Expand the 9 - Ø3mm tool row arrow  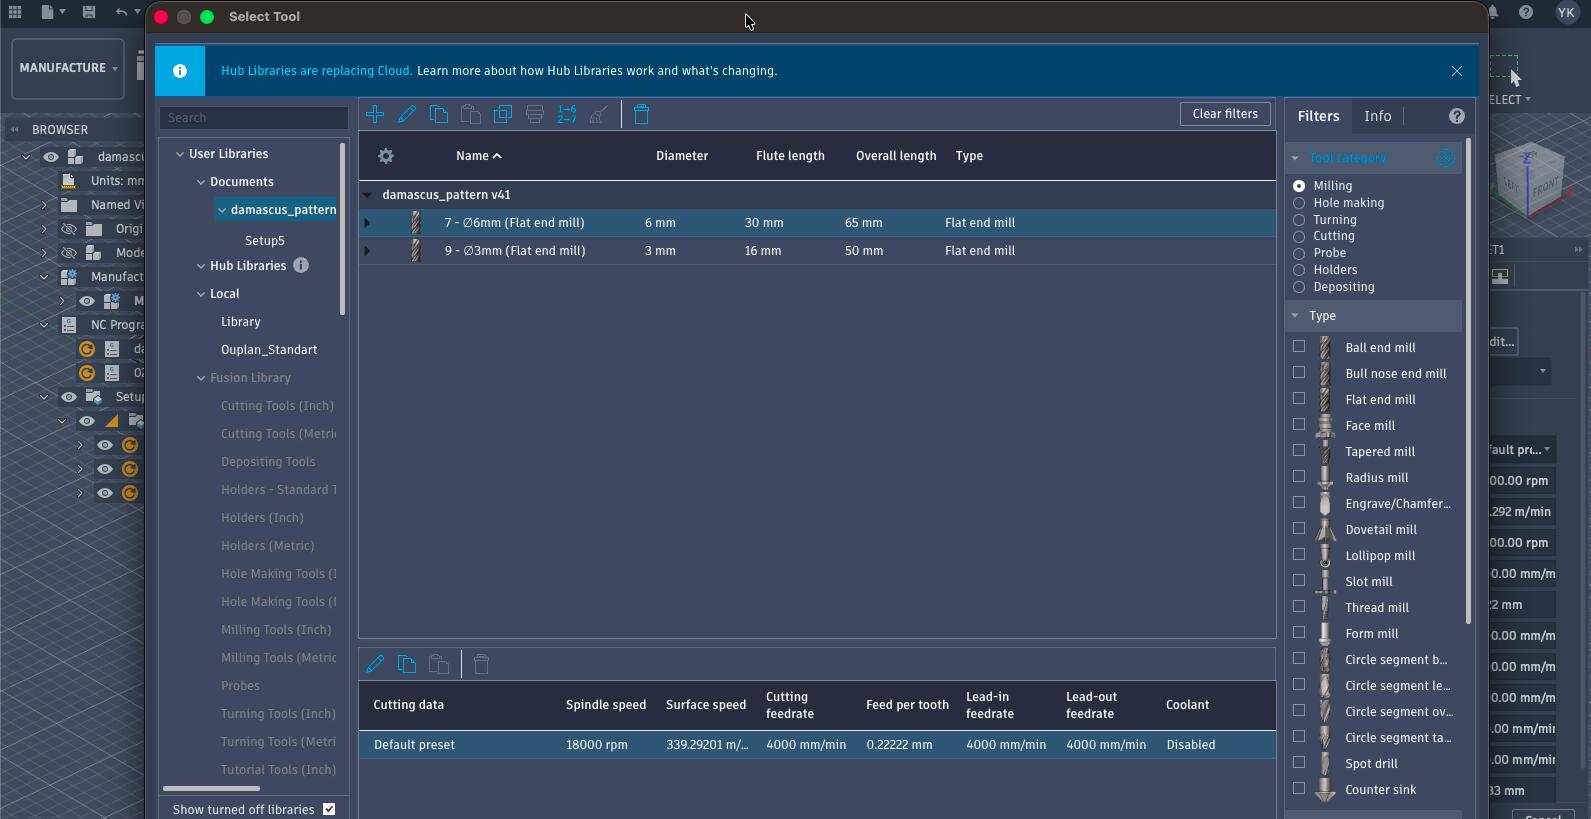367,251
